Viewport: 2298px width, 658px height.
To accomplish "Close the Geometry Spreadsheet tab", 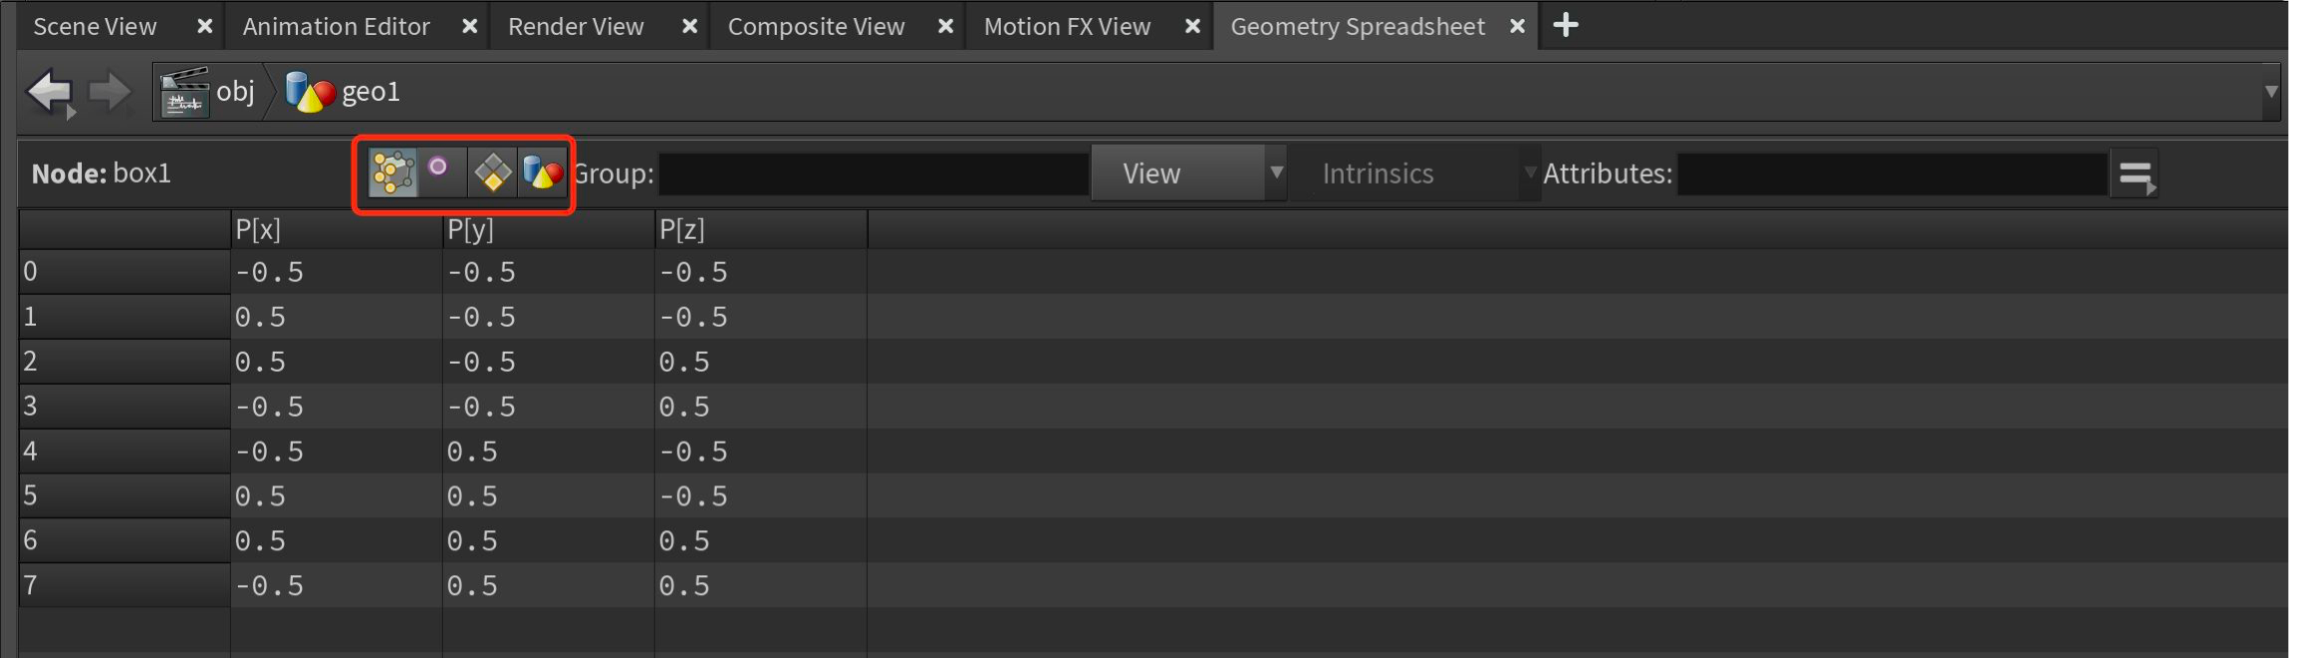I will [1517, 27].
